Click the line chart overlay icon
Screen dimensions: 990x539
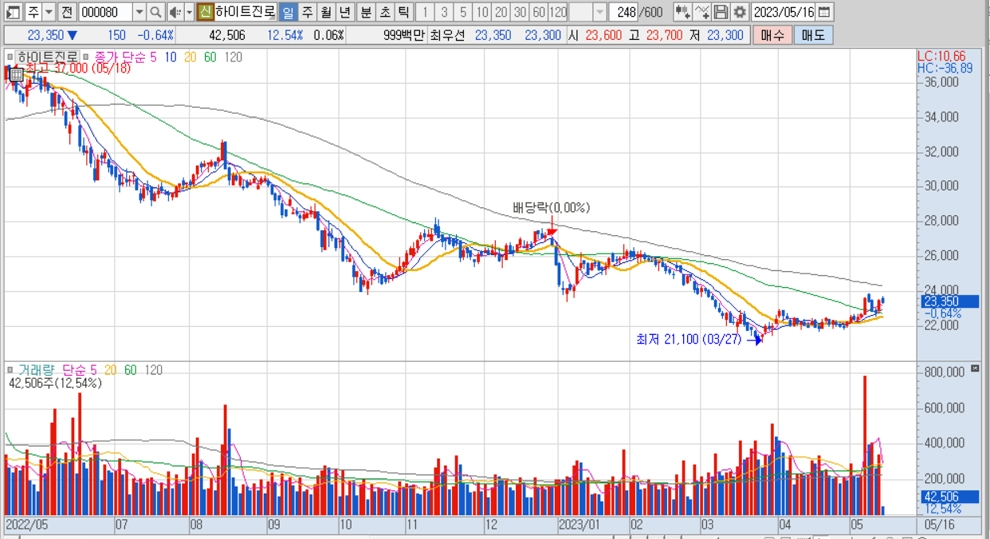click(702, 12)
